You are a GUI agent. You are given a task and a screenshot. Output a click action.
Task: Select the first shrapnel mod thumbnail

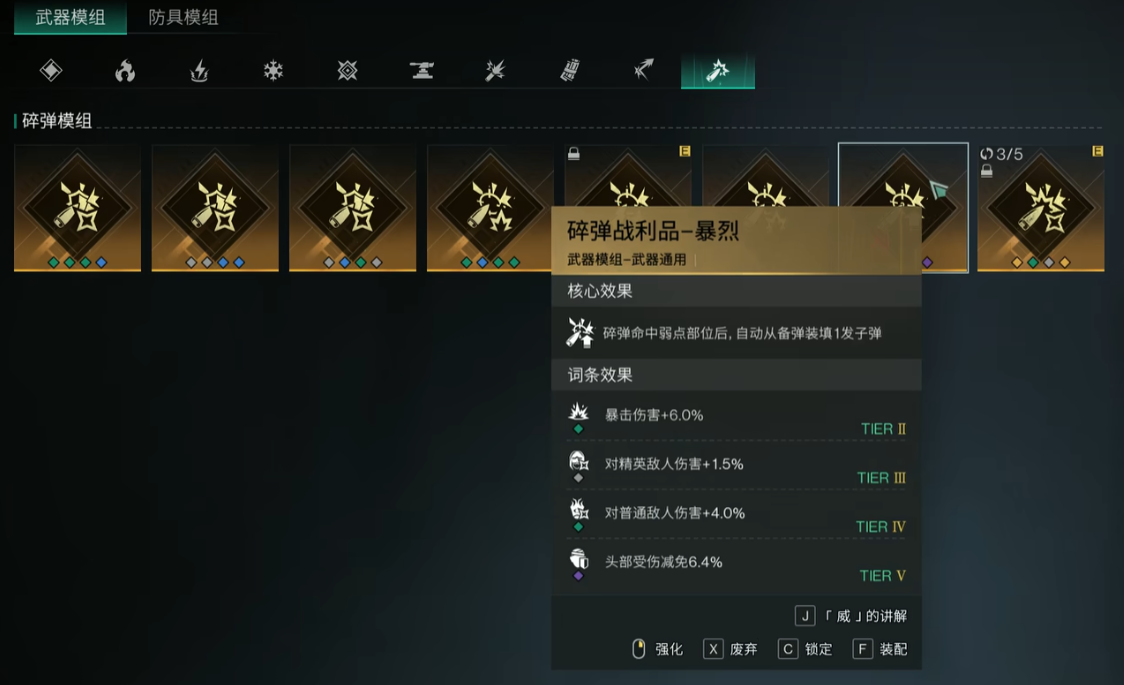(77, 208)
